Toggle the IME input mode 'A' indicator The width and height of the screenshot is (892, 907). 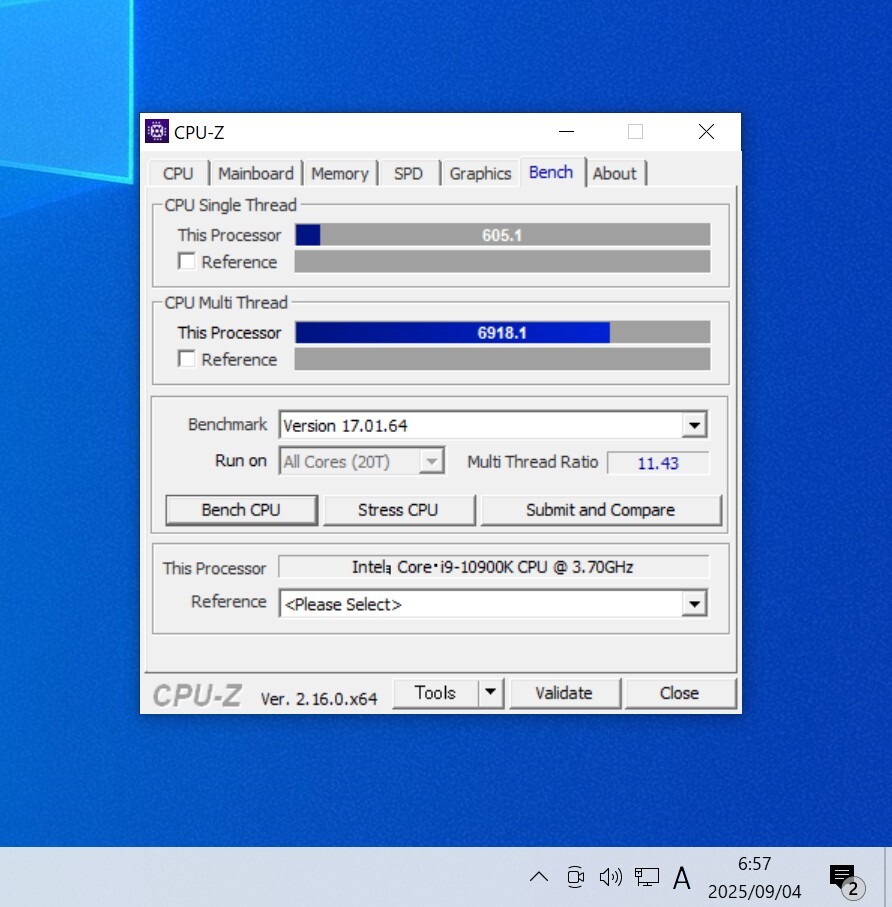(682, 877)
